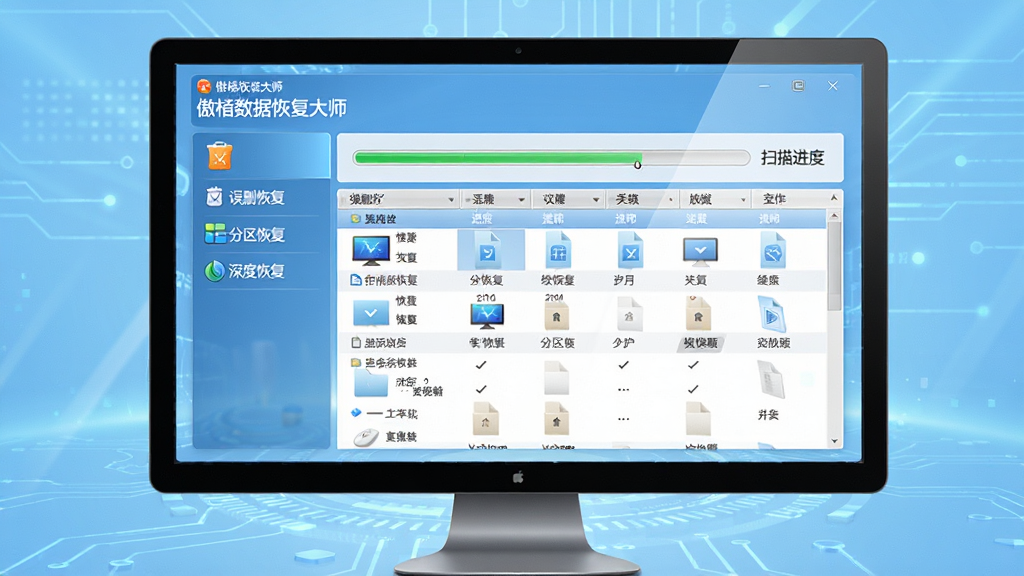This screenshot has height=576, width=1024.
Task: Select the monitor graph icon labeled 2110
Action: click(x=487, y=316)
